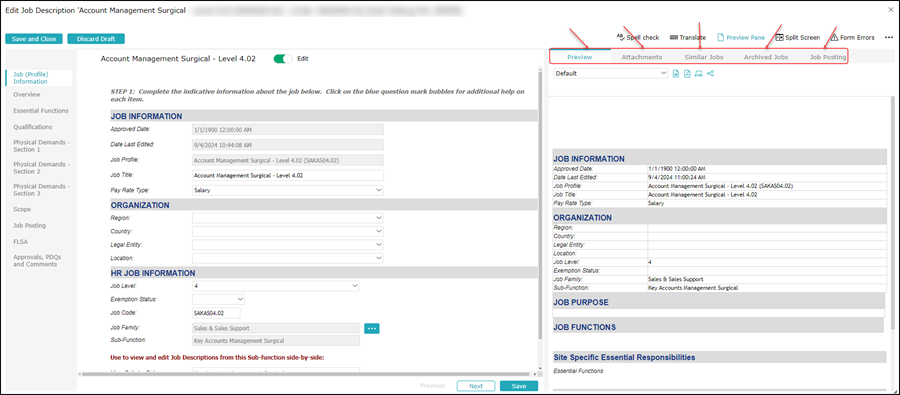Click into the Job Code field
Viewport: 900px width, 395px height.
[216, 313]
